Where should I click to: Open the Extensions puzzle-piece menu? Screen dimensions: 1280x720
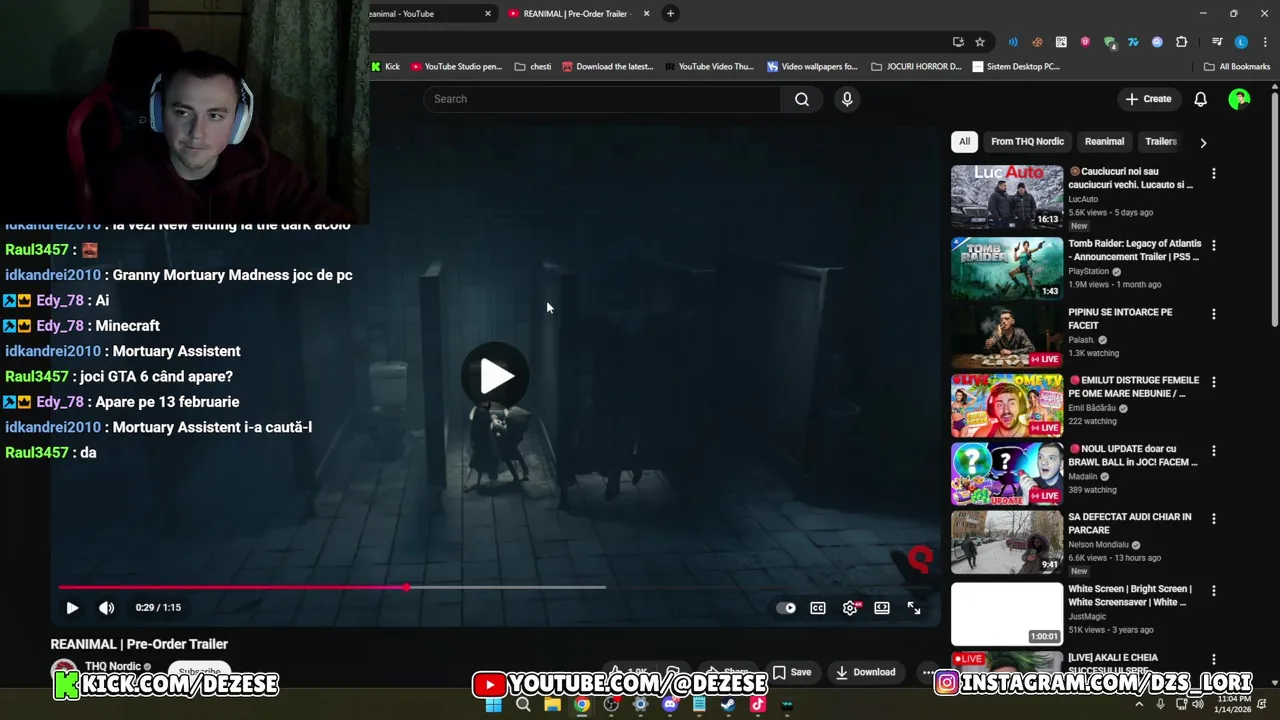[x=1181, y=42]
